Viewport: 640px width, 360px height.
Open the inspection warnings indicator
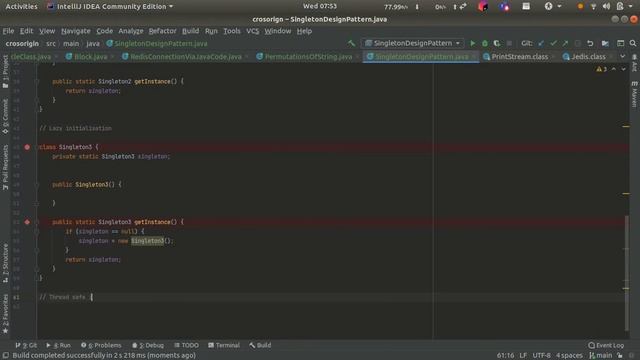(601, 69)
